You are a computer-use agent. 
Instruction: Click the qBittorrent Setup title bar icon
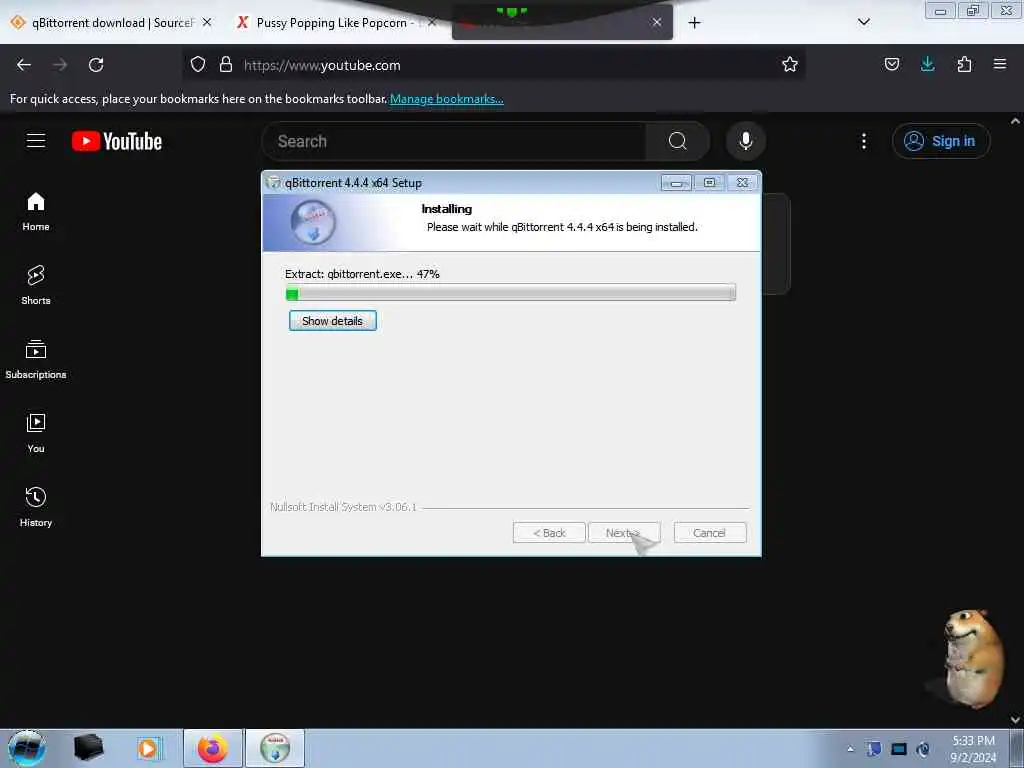tap(274, 183)
